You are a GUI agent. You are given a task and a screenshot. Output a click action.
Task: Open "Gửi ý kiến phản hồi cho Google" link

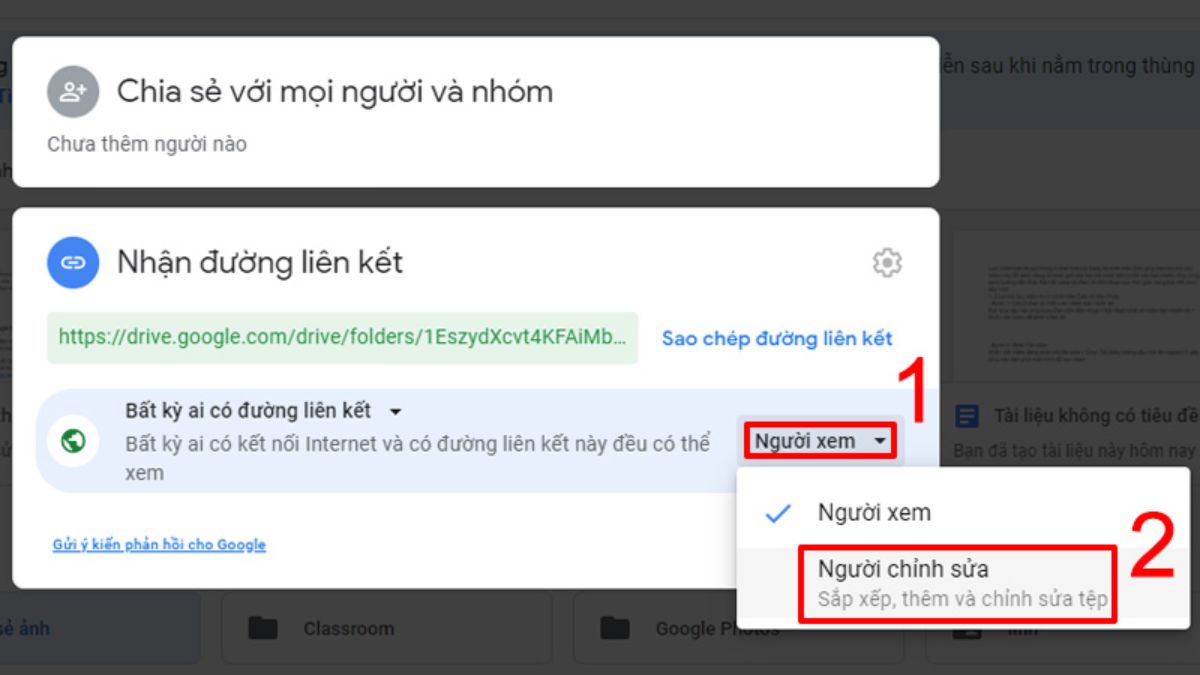[159, 545]
